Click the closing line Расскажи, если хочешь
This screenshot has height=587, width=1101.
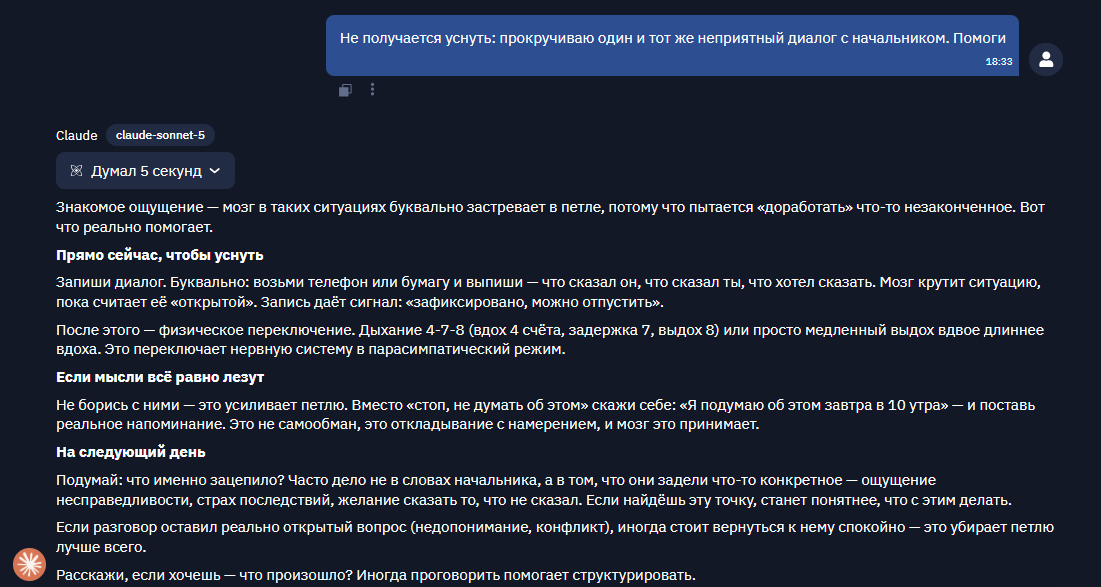tap(376, 576)
